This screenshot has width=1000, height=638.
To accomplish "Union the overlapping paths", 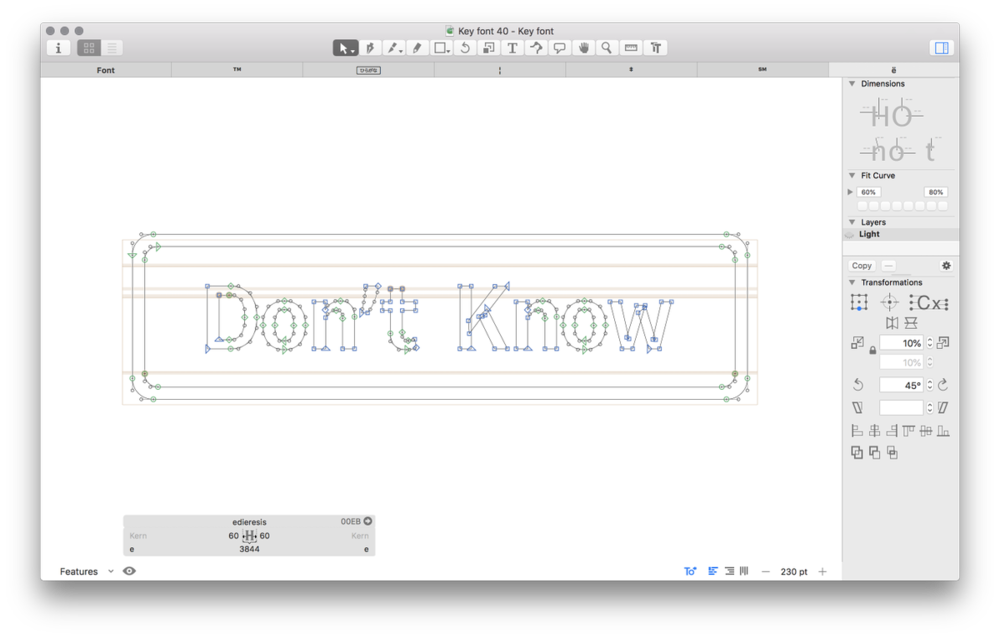I will 857,453.
